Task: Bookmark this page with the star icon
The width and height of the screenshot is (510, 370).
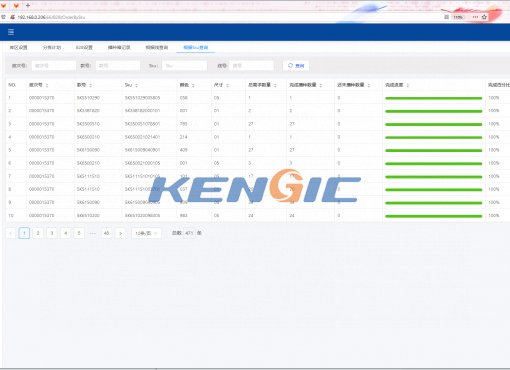Action: (484, 17)
